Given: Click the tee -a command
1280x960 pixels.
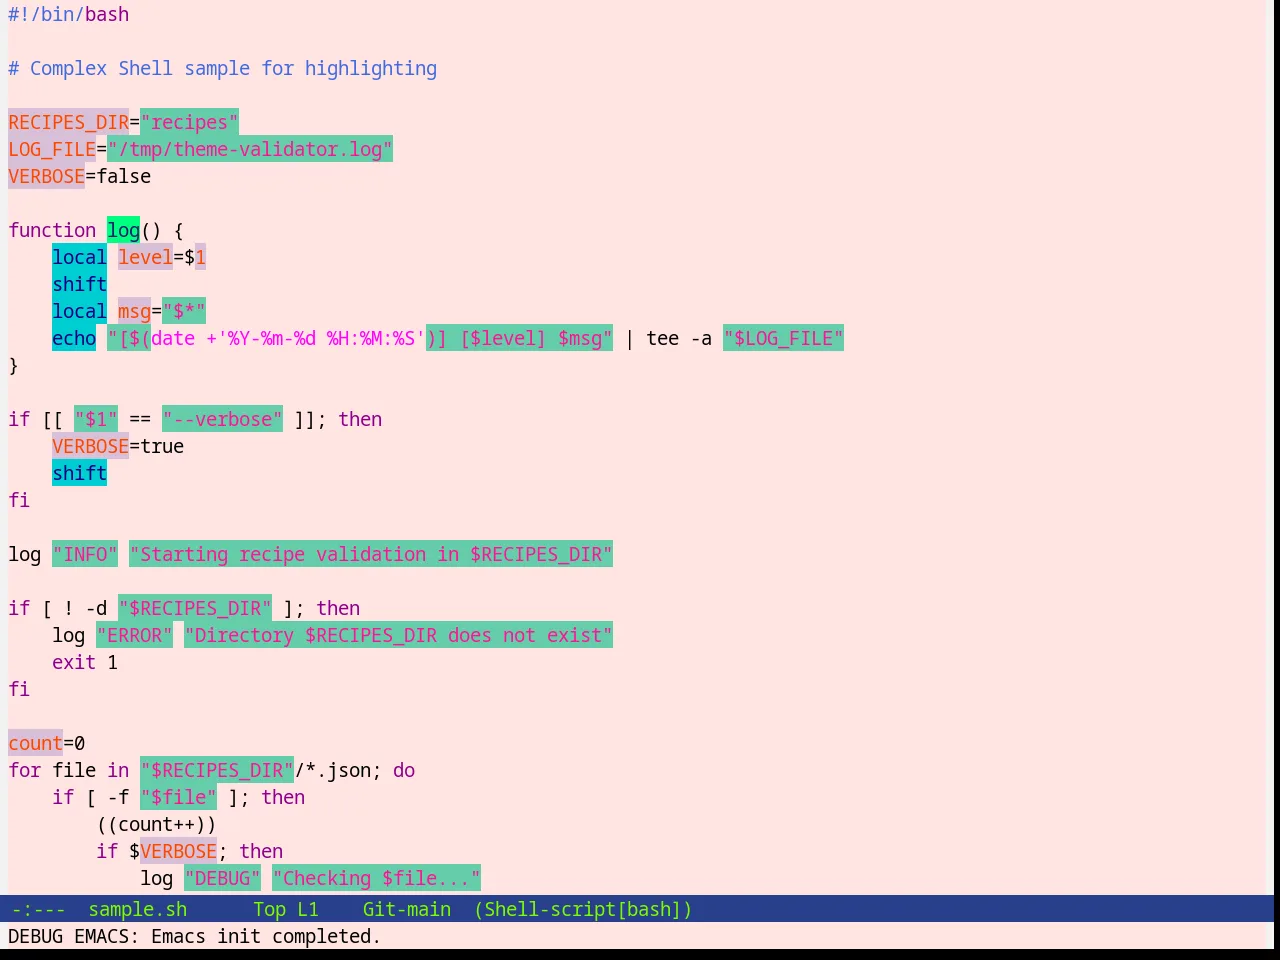Looking at the screenshot, I should pyautogui.click(x=679, y=338).
